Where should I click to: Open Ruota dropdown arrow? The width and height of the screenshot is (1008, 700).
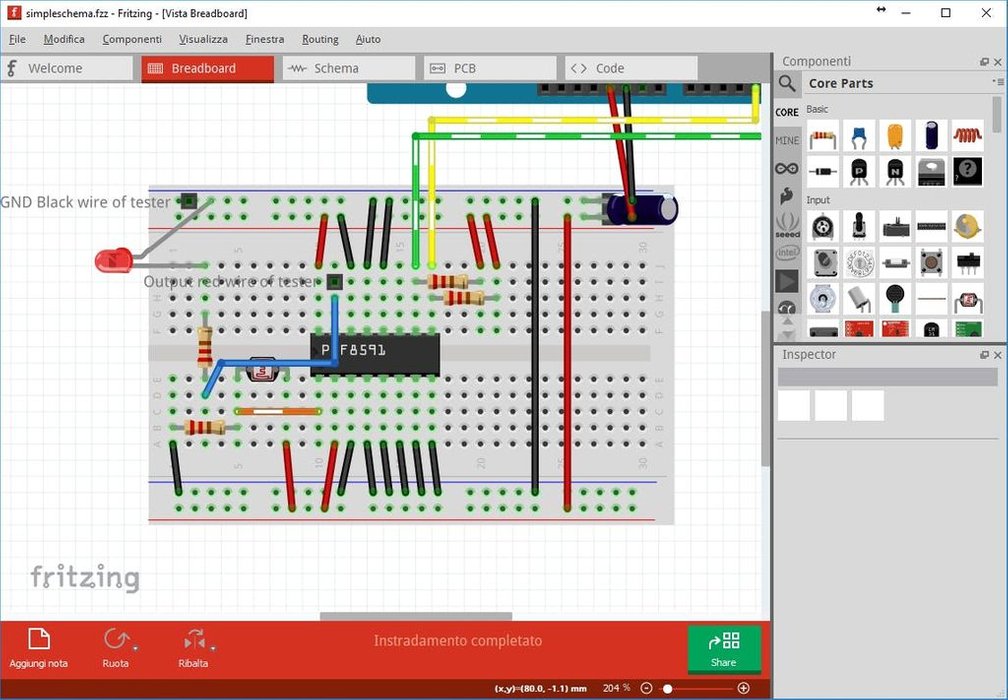(135, 649)
